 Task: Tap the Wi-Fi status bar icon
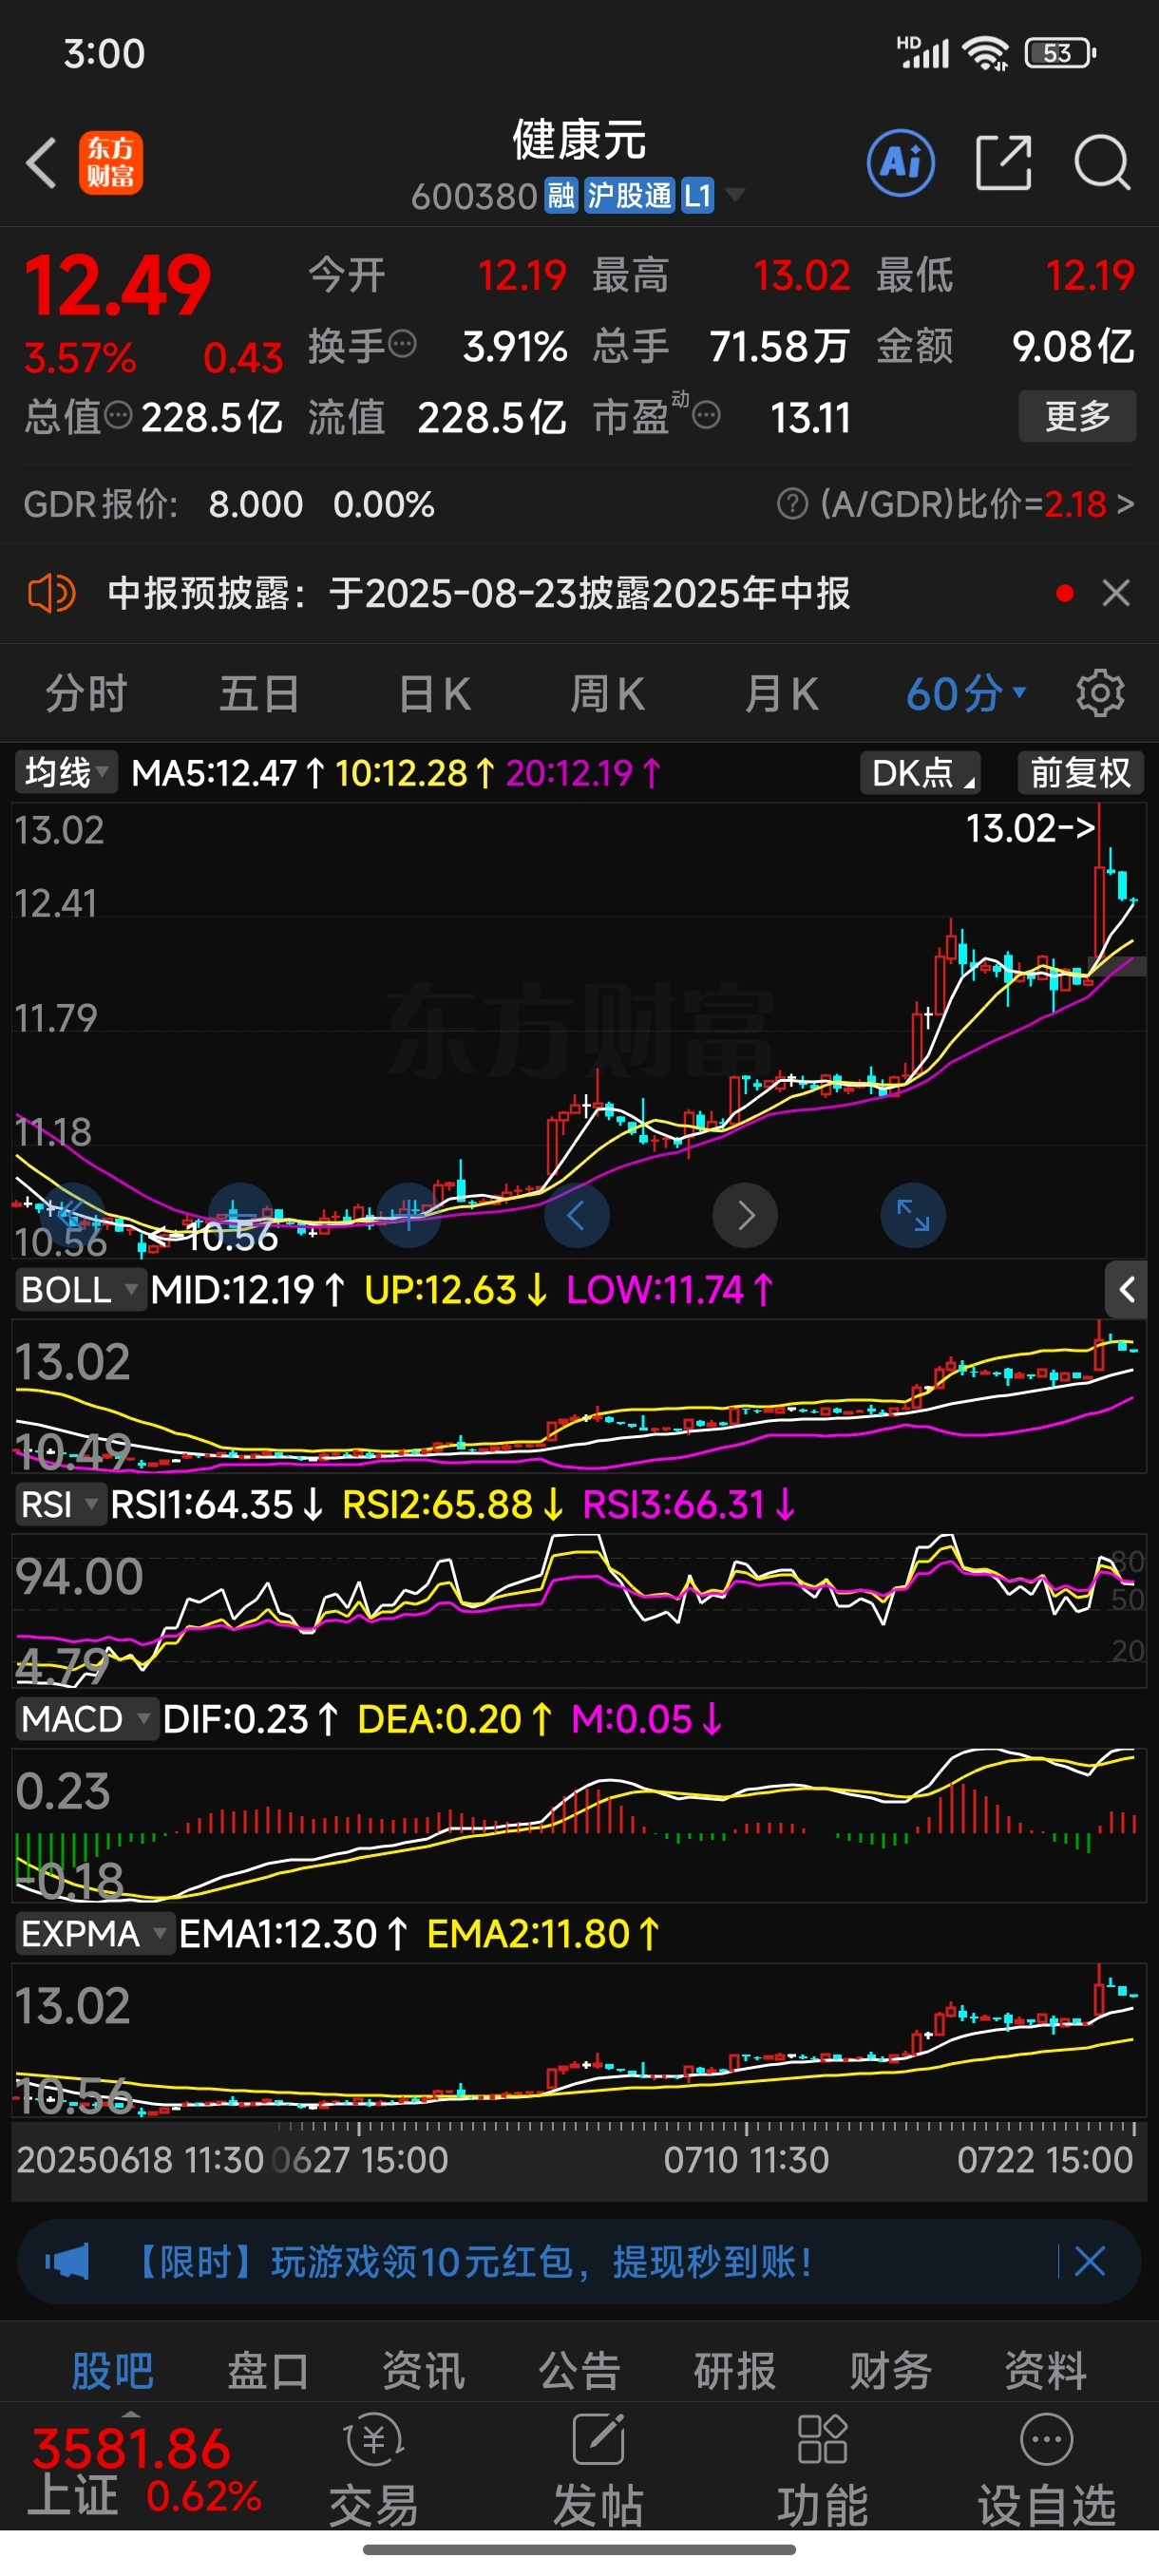pyautogui.click(x=985, y=53)
